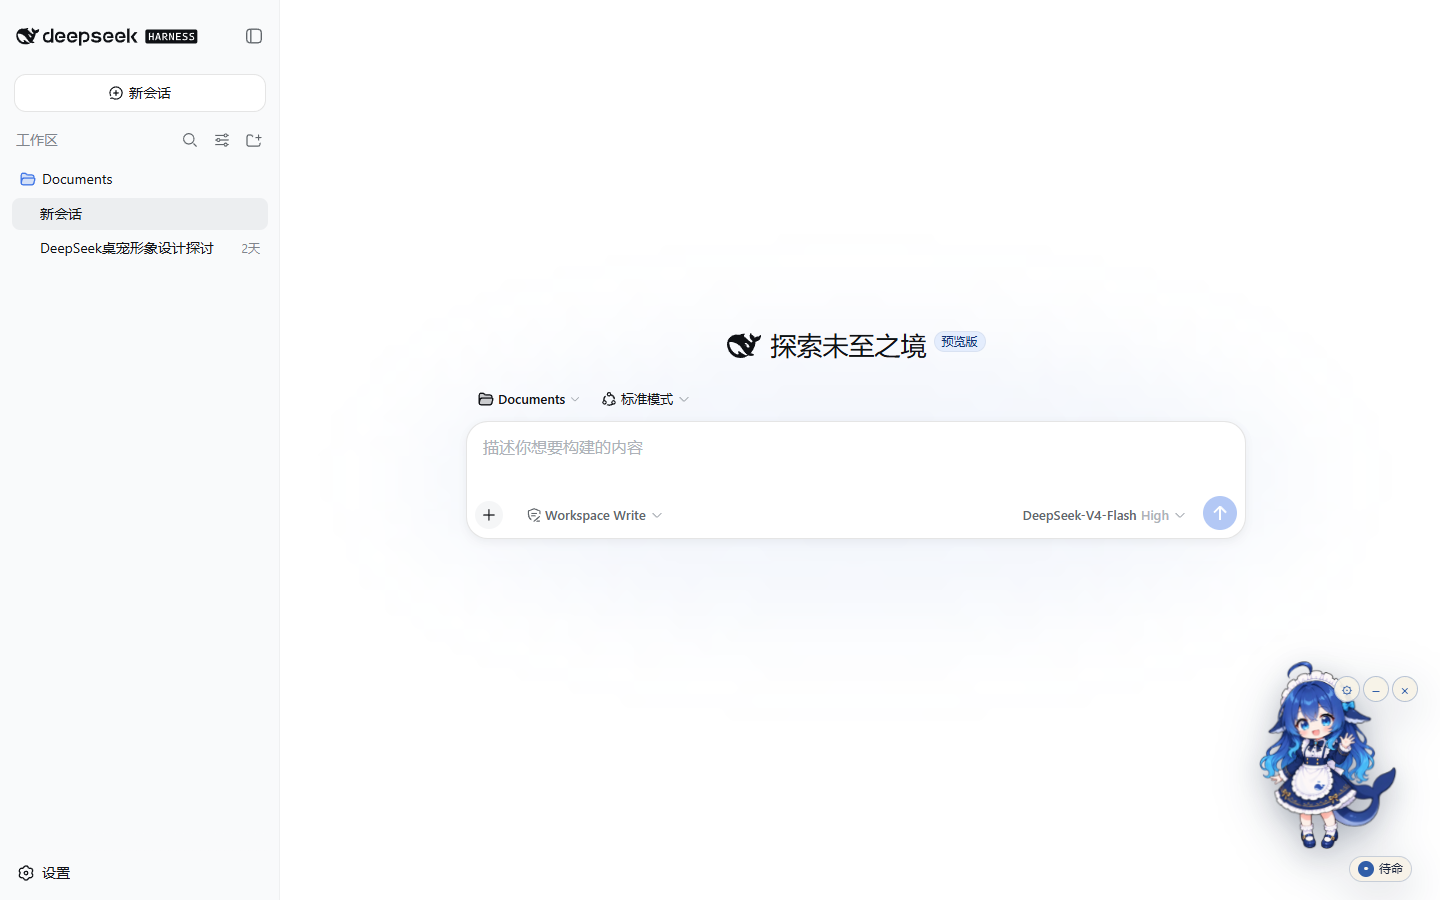Open 设置 at the sidebar bottom

[x=44, y=873]
